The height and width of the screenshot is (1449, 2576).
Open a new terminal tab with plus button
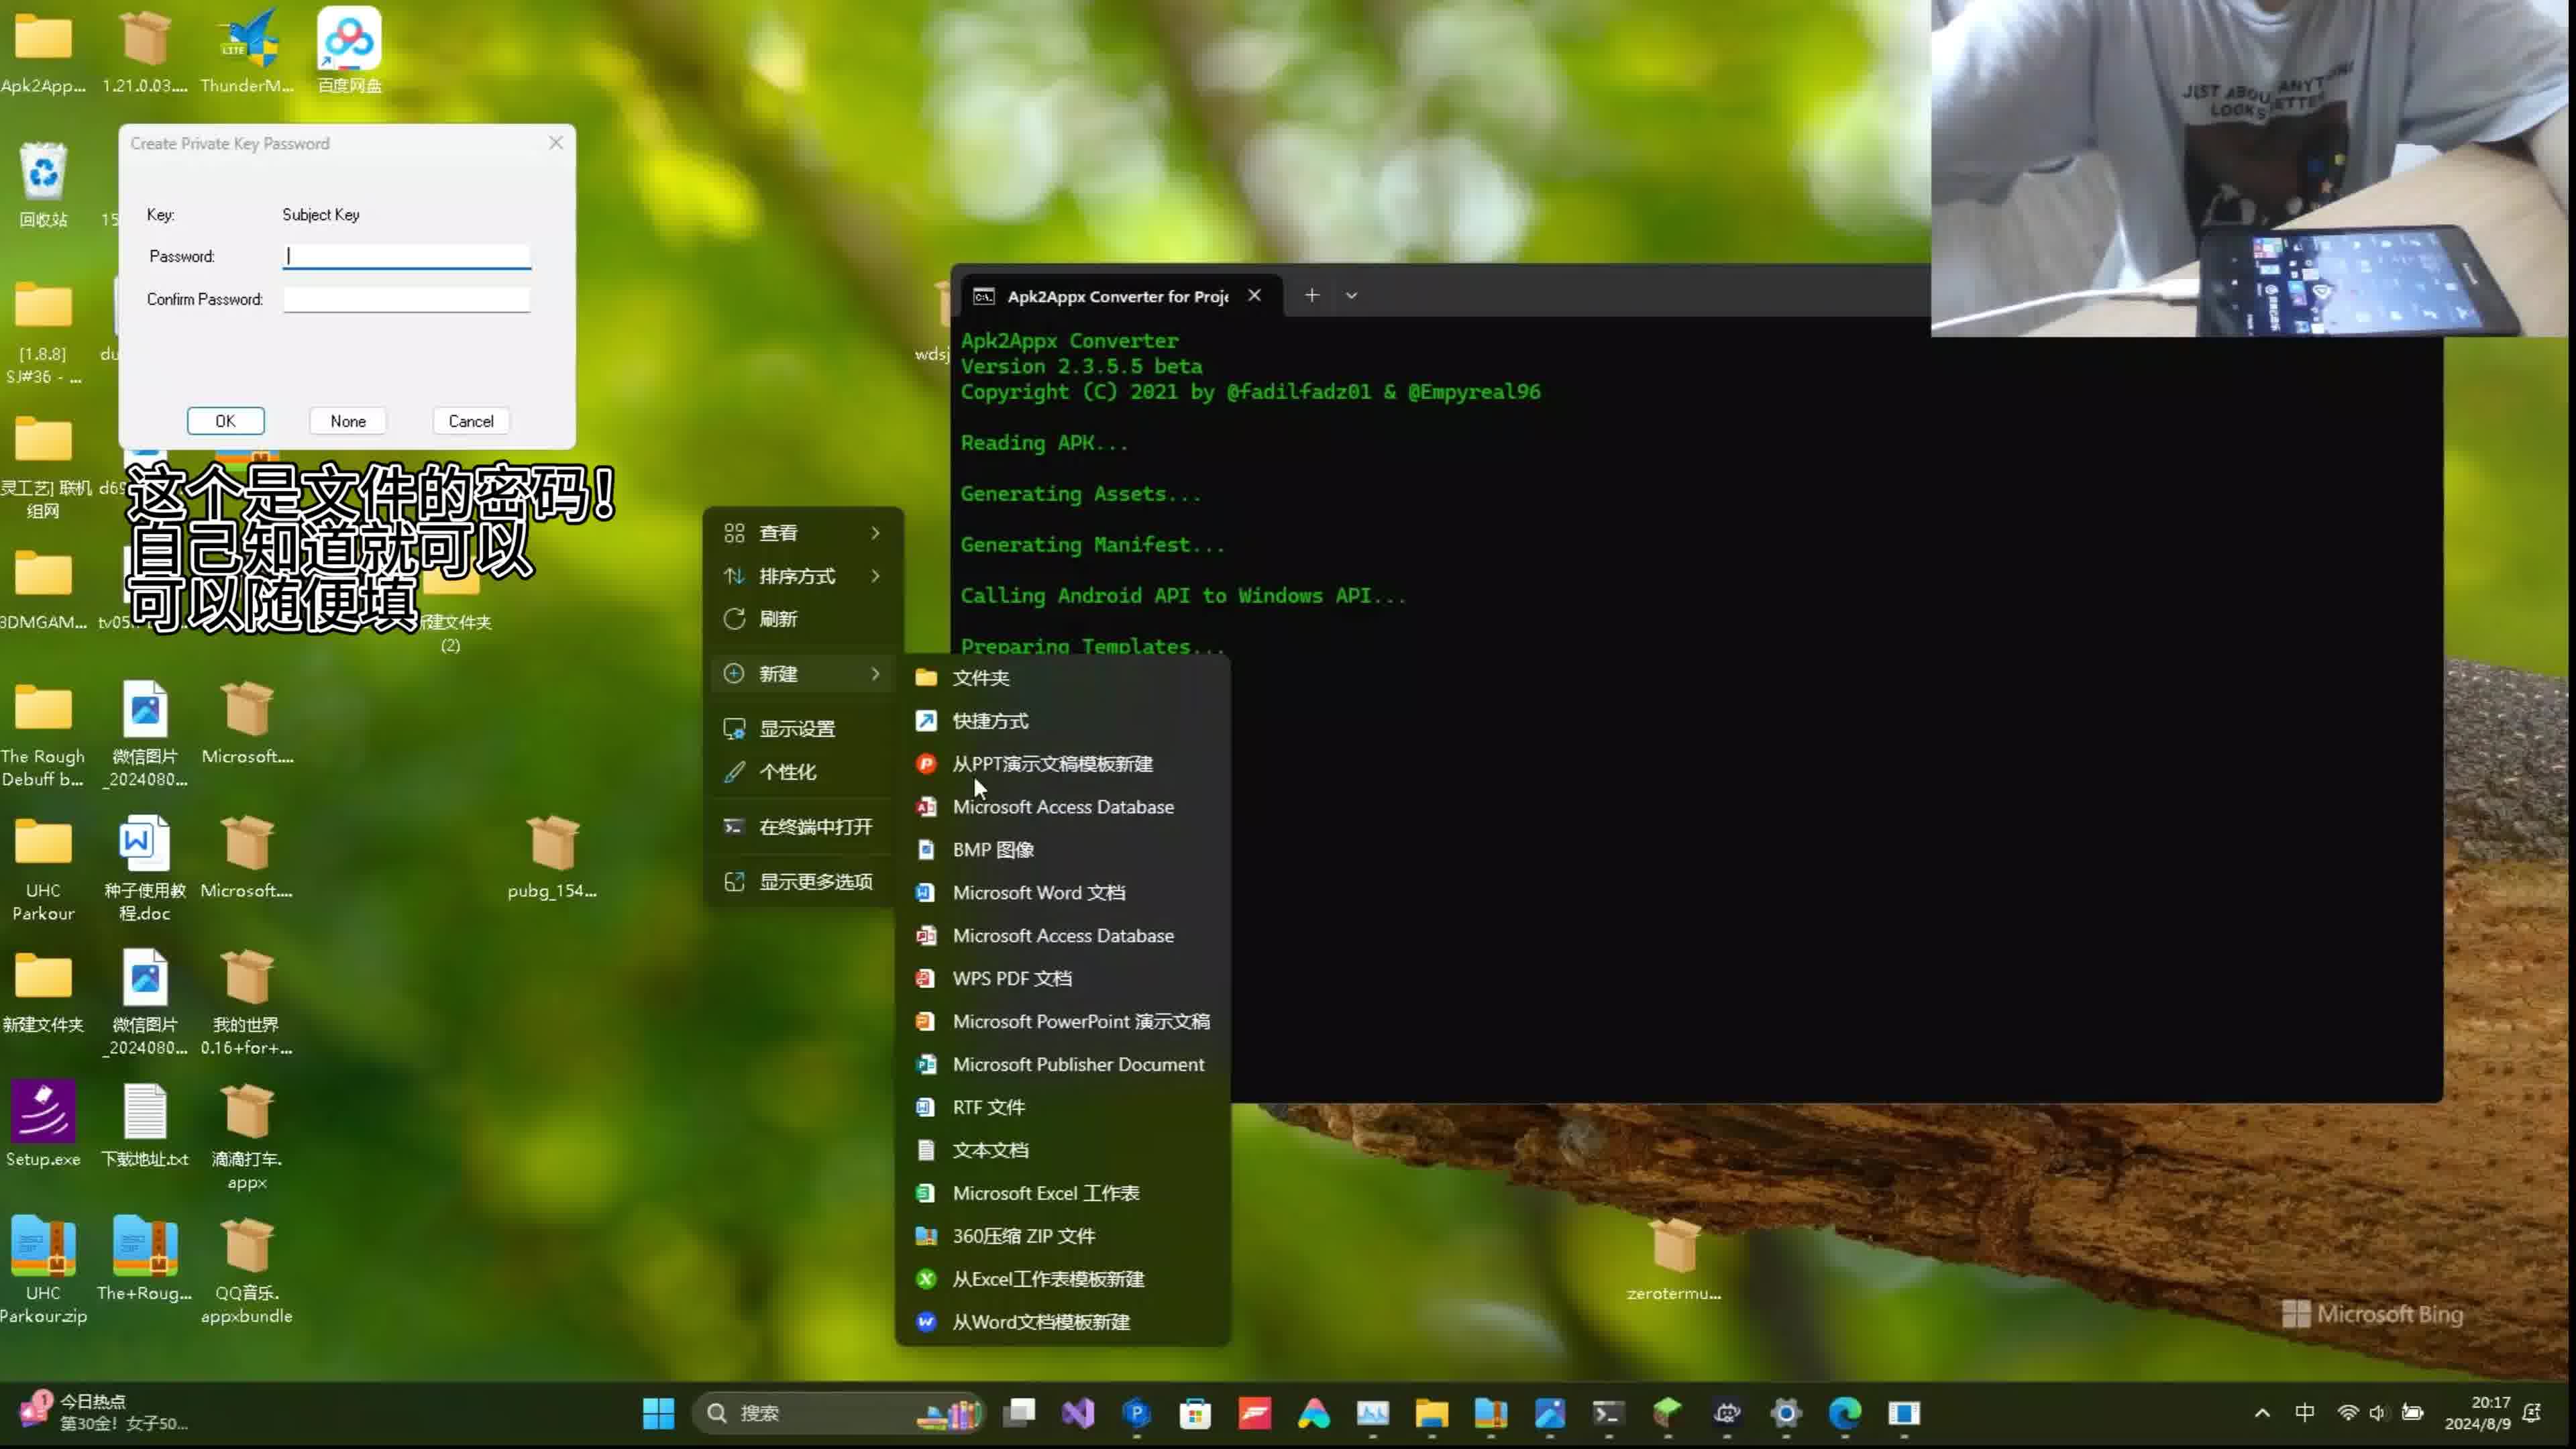pyautogui.click(x=1312, y=295)
